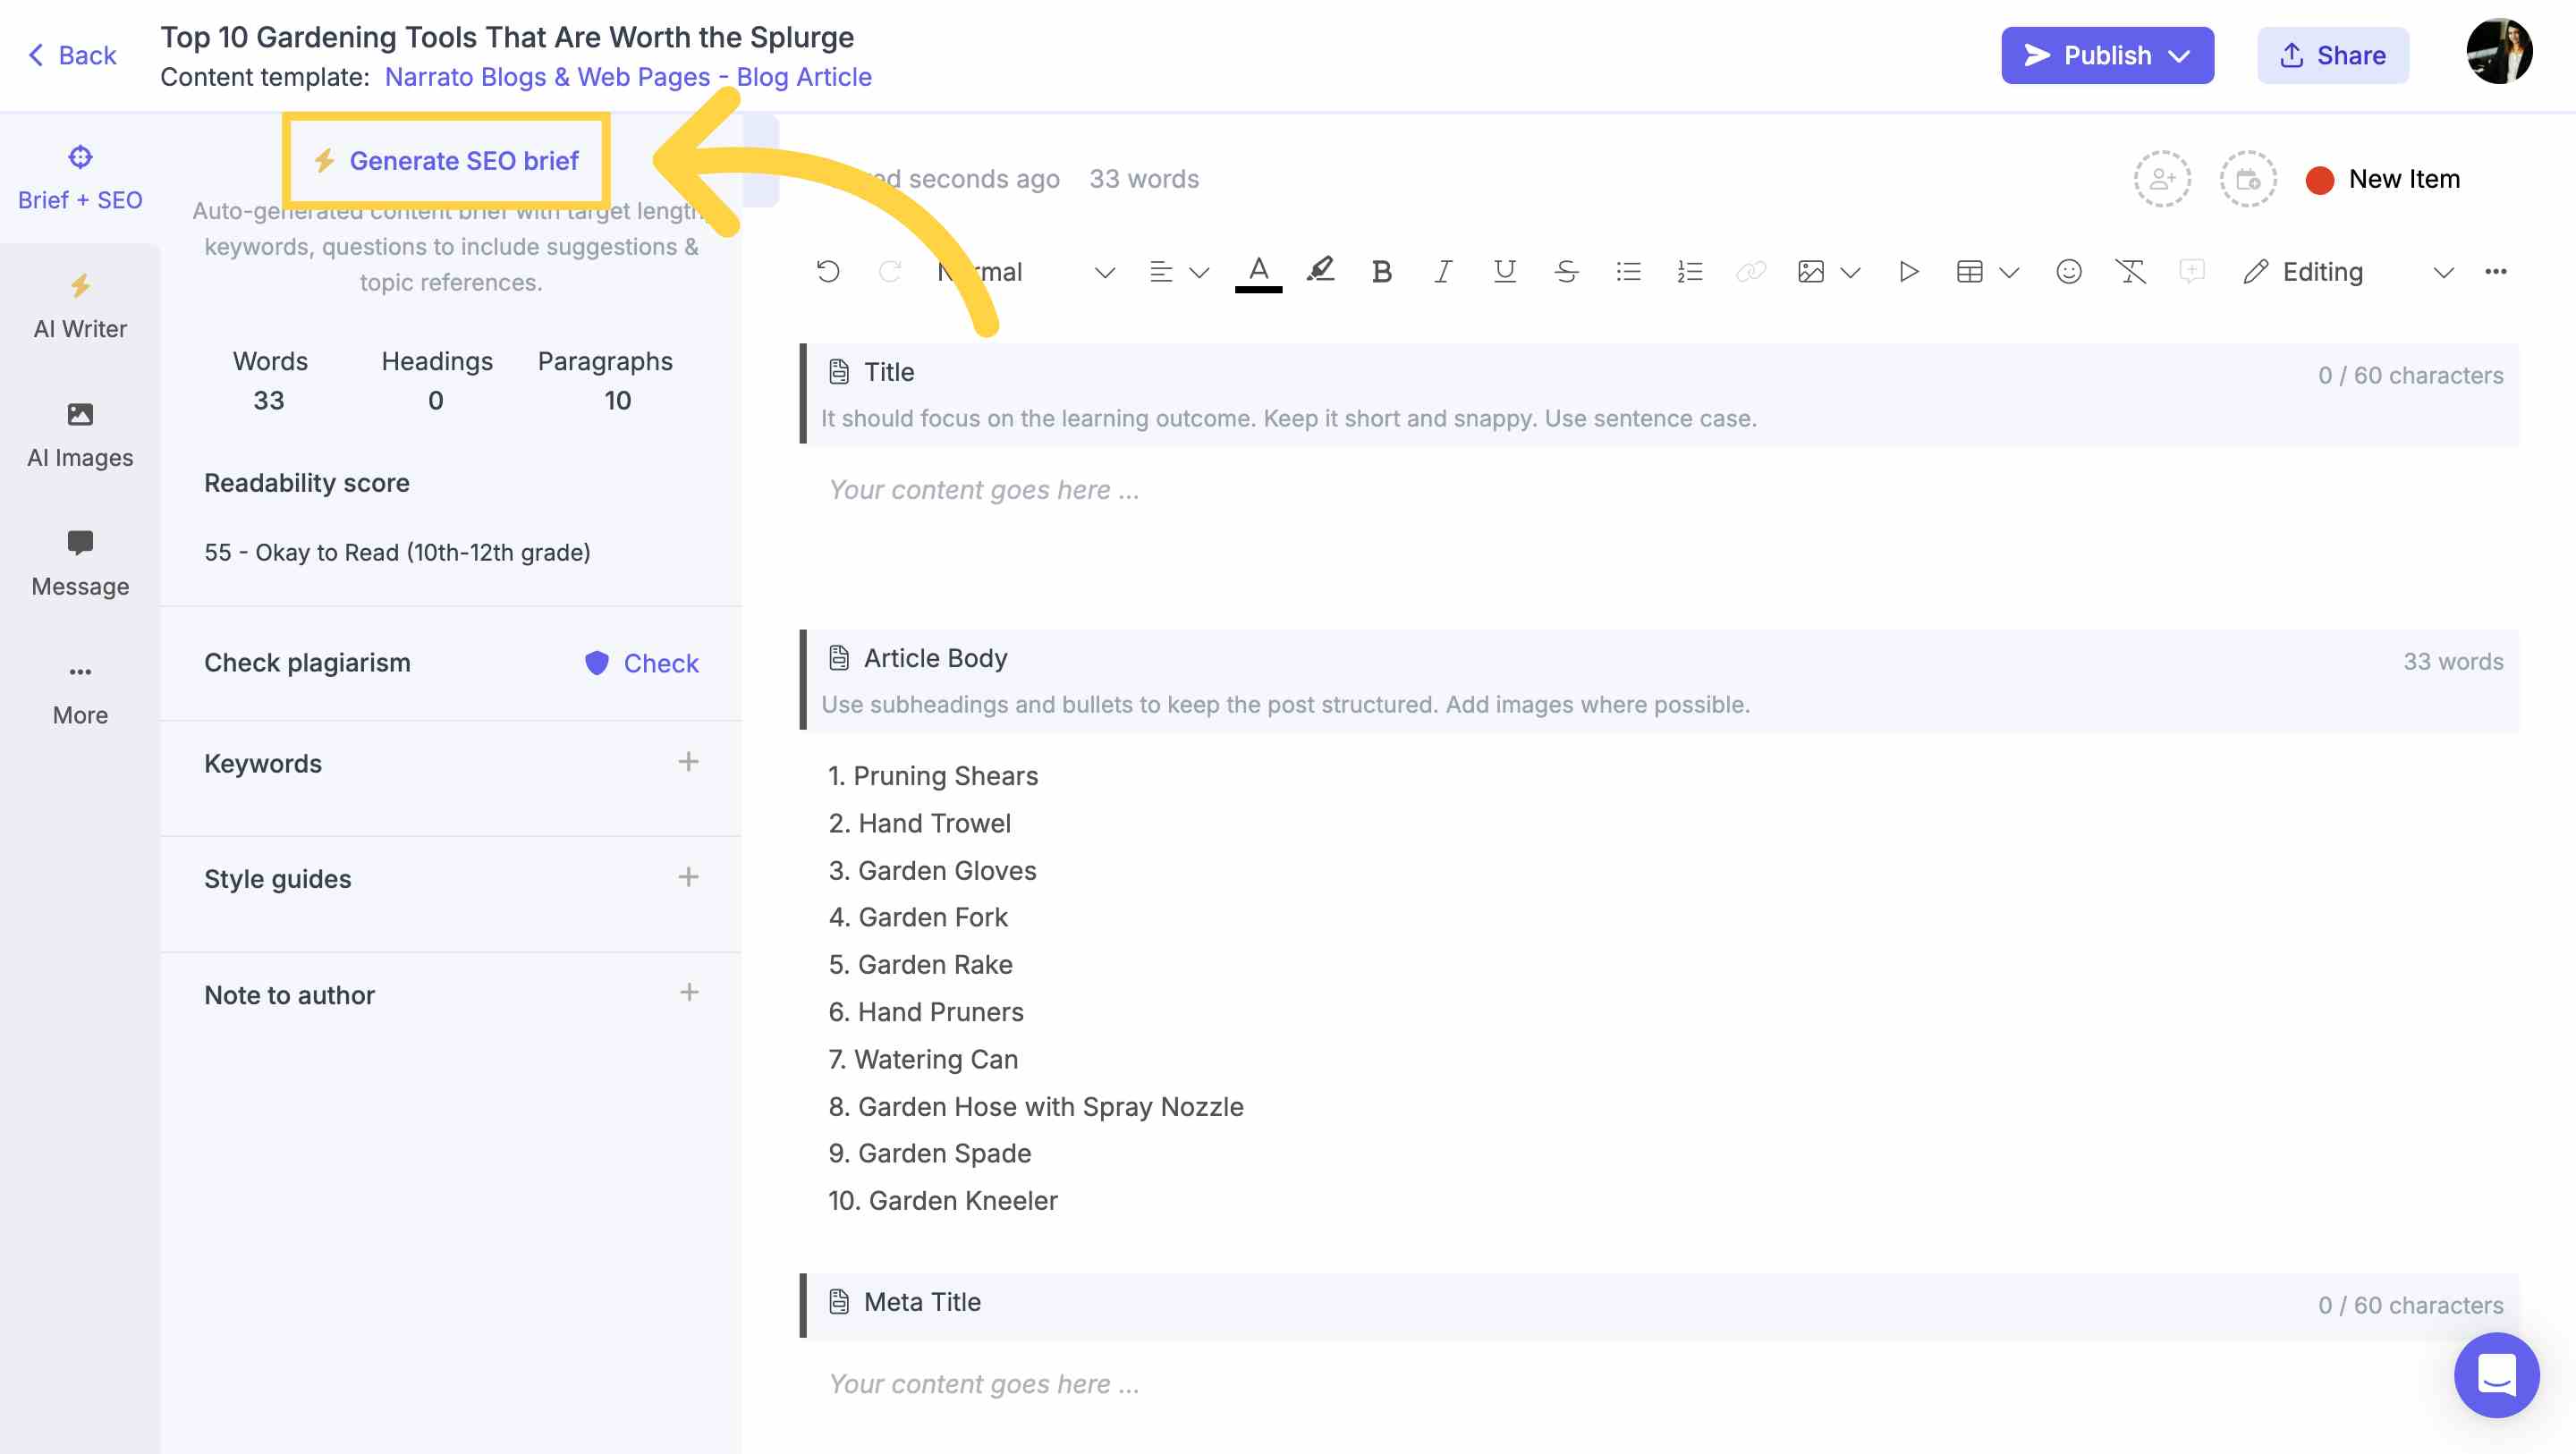2576x1454 pixels.
Task: Open the Message tab
Action: coord(80,565)
